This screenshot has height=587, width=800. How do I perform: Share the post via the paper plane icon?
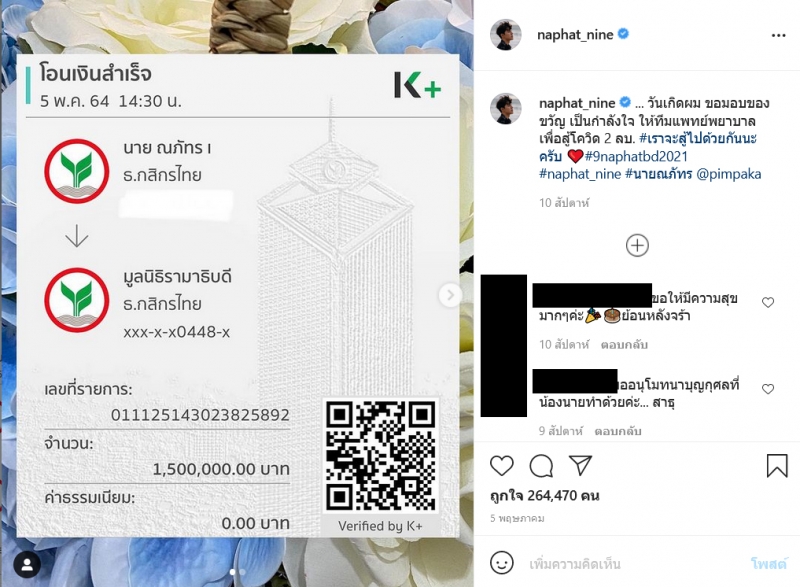(x=581, y=465)
